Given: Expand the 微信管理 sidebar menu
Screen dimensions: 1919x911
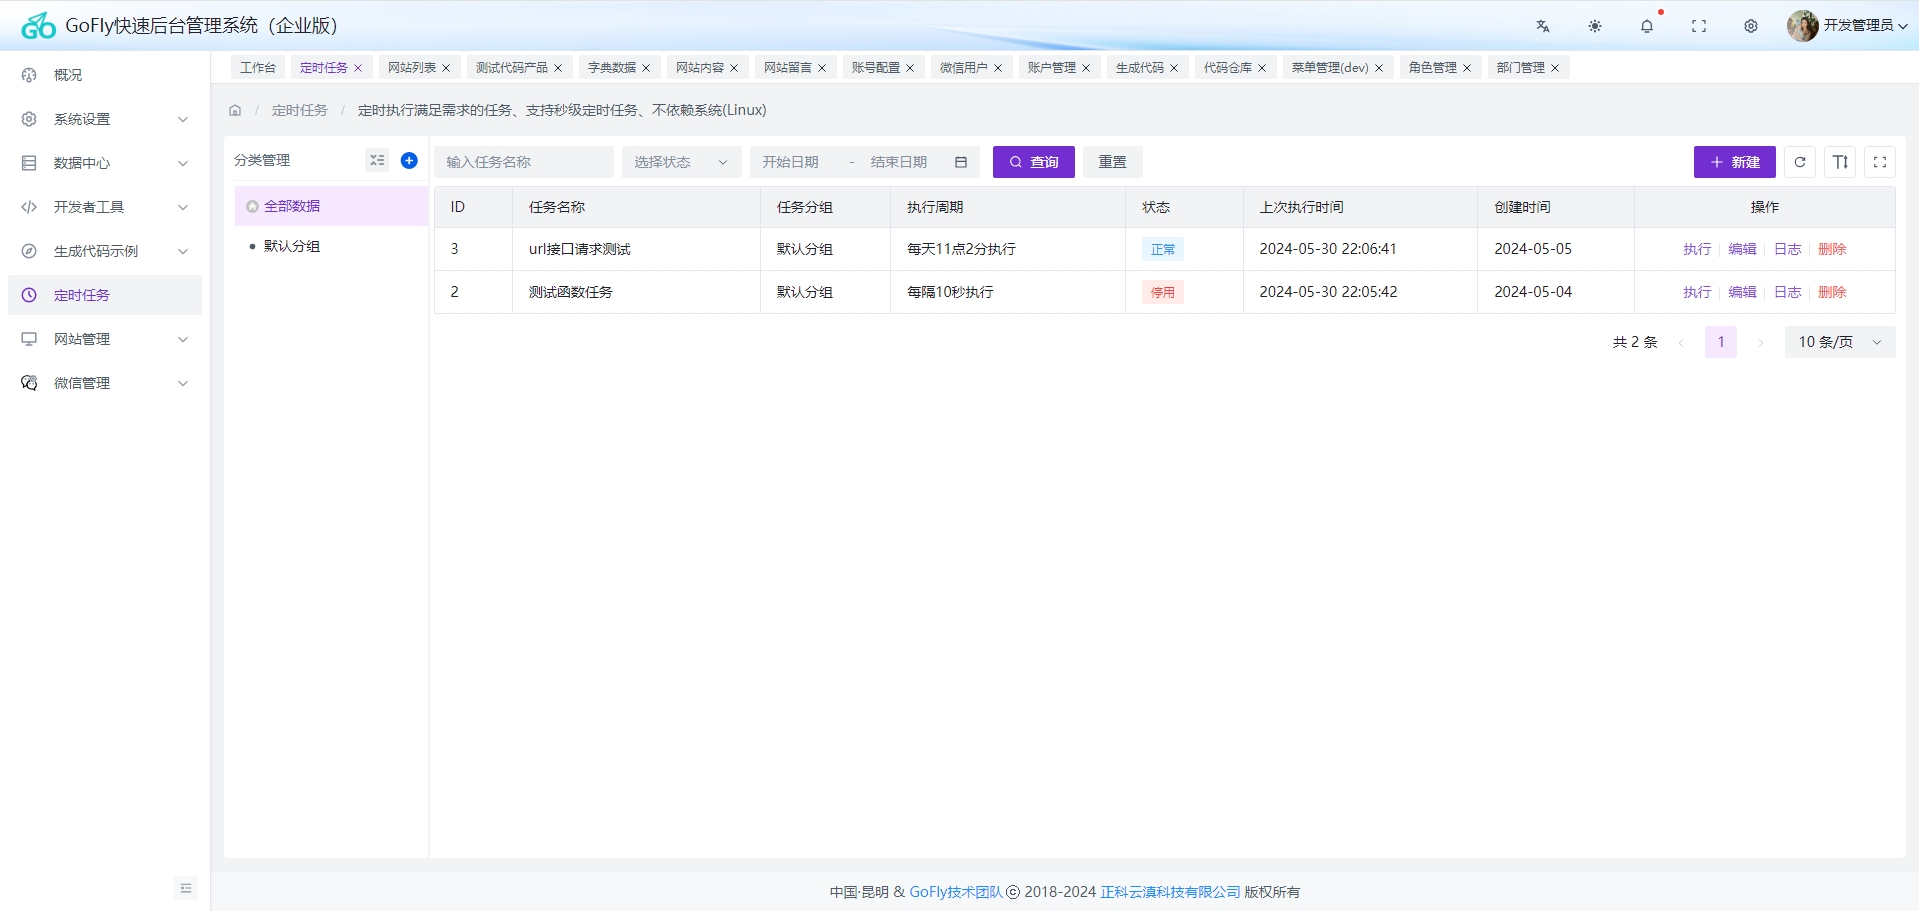Looking at the screenshot, I should coord(105,383).
